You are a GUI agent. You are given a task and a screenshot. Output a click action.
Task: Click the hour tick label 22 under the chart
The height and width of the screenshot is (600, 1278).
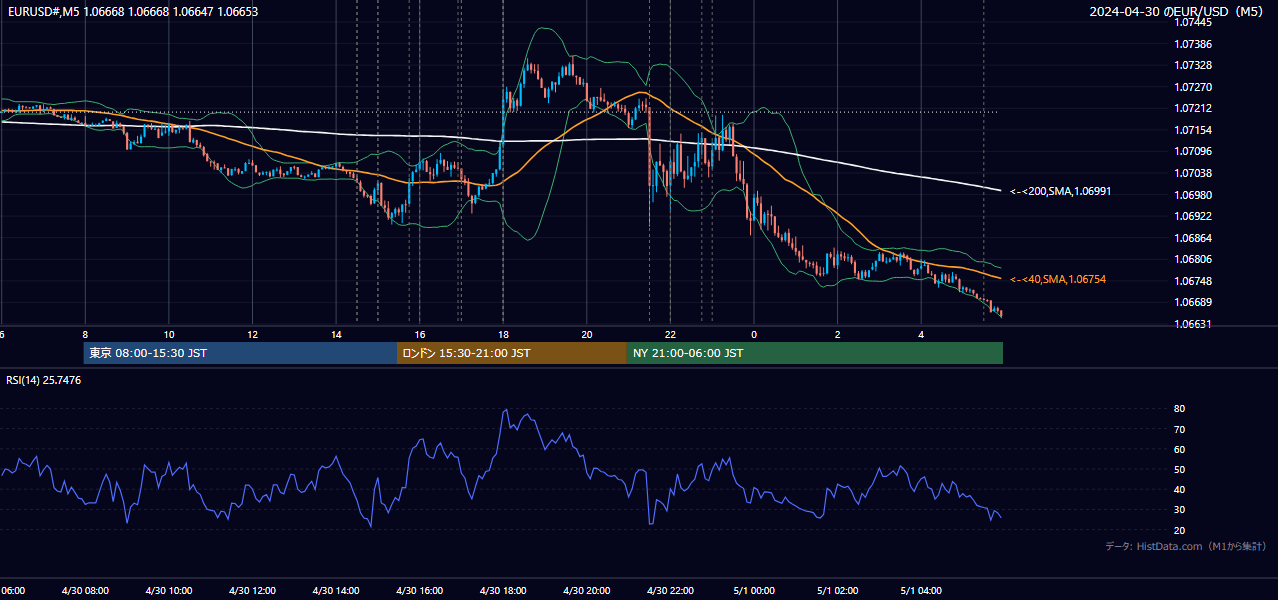coord(670,334)
